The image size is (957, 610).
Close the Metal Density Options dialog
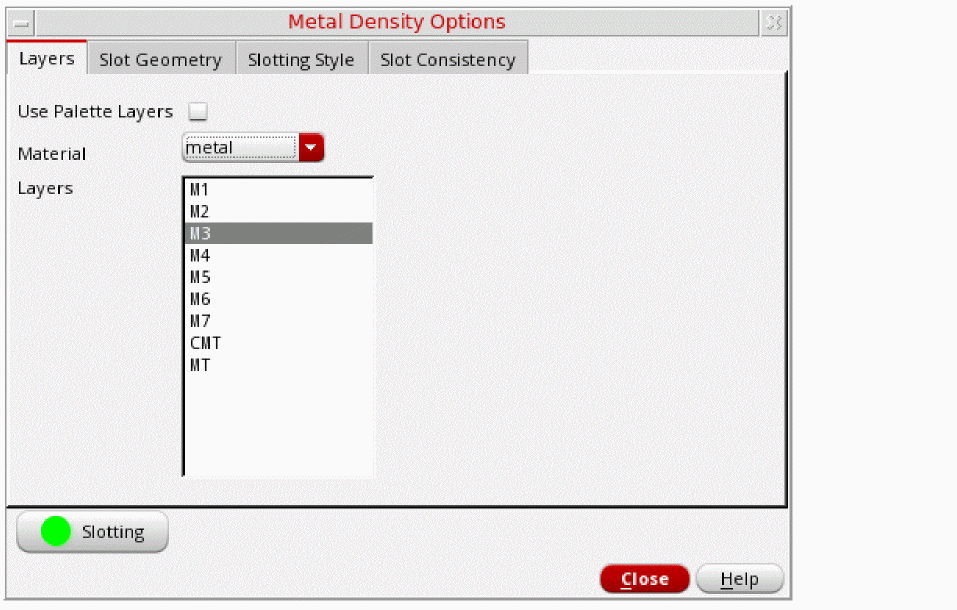point(645,578)
